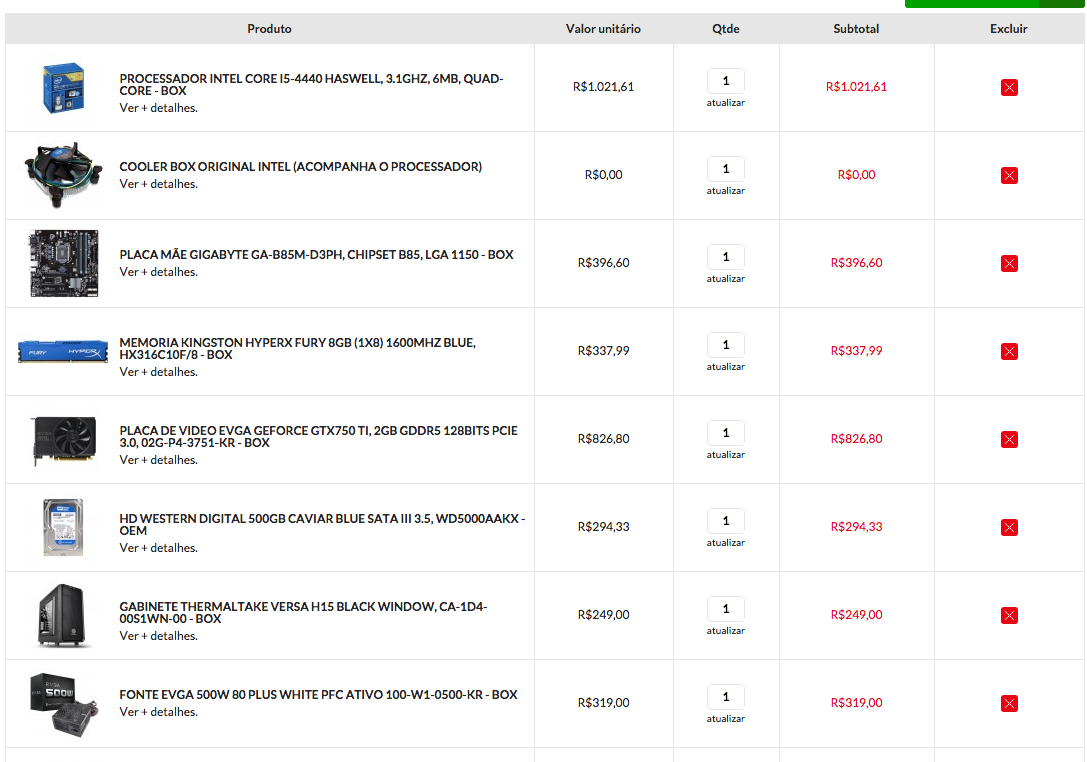1087x762 pixels.
Task: Select the unit price R$249,00
Action: tap(604, 615)
